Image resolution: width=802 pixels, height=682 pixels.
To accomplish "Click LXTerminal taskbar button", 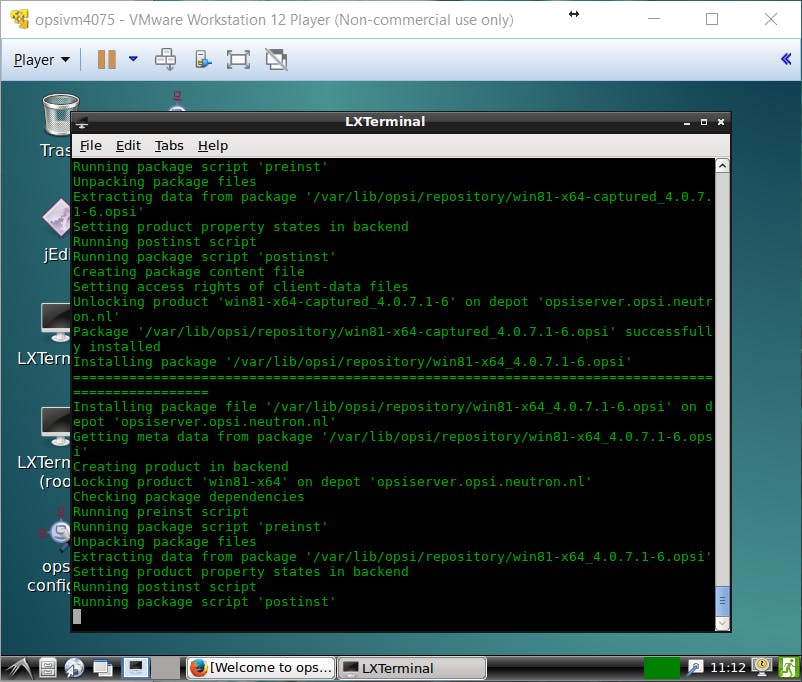I will pyautogui.click(x=412, y=668).
